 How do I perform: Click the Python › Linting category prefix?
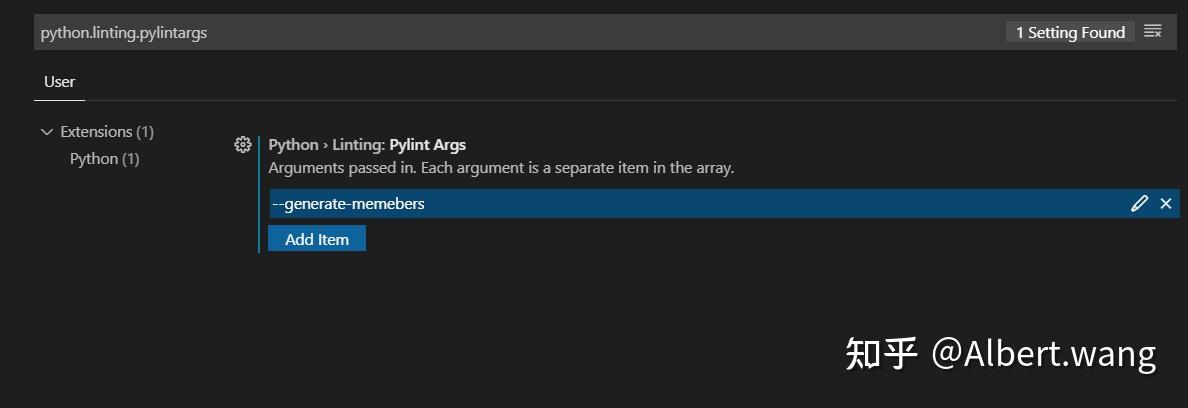click(x=326, y=145)
